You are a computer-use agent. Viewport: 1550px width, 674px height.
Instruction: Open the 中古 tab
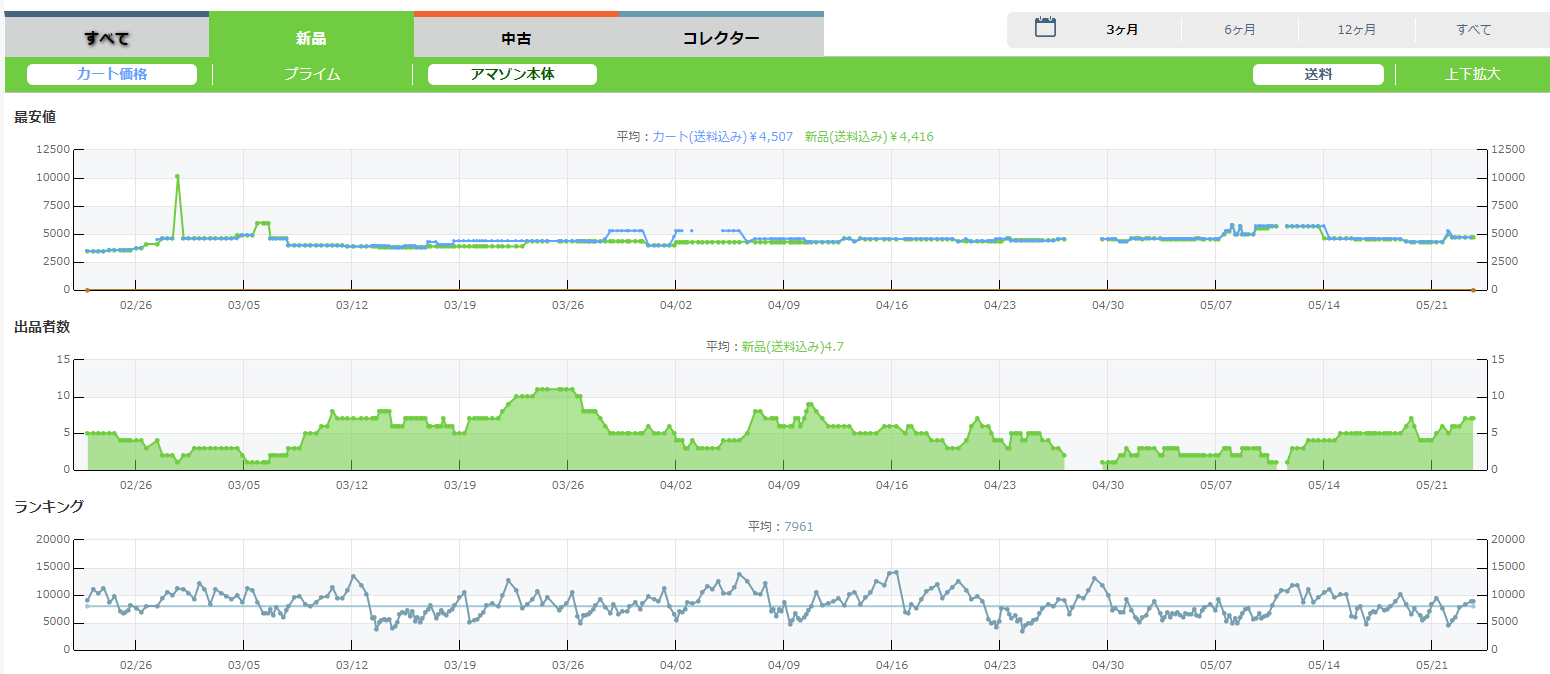coord(516,38)
